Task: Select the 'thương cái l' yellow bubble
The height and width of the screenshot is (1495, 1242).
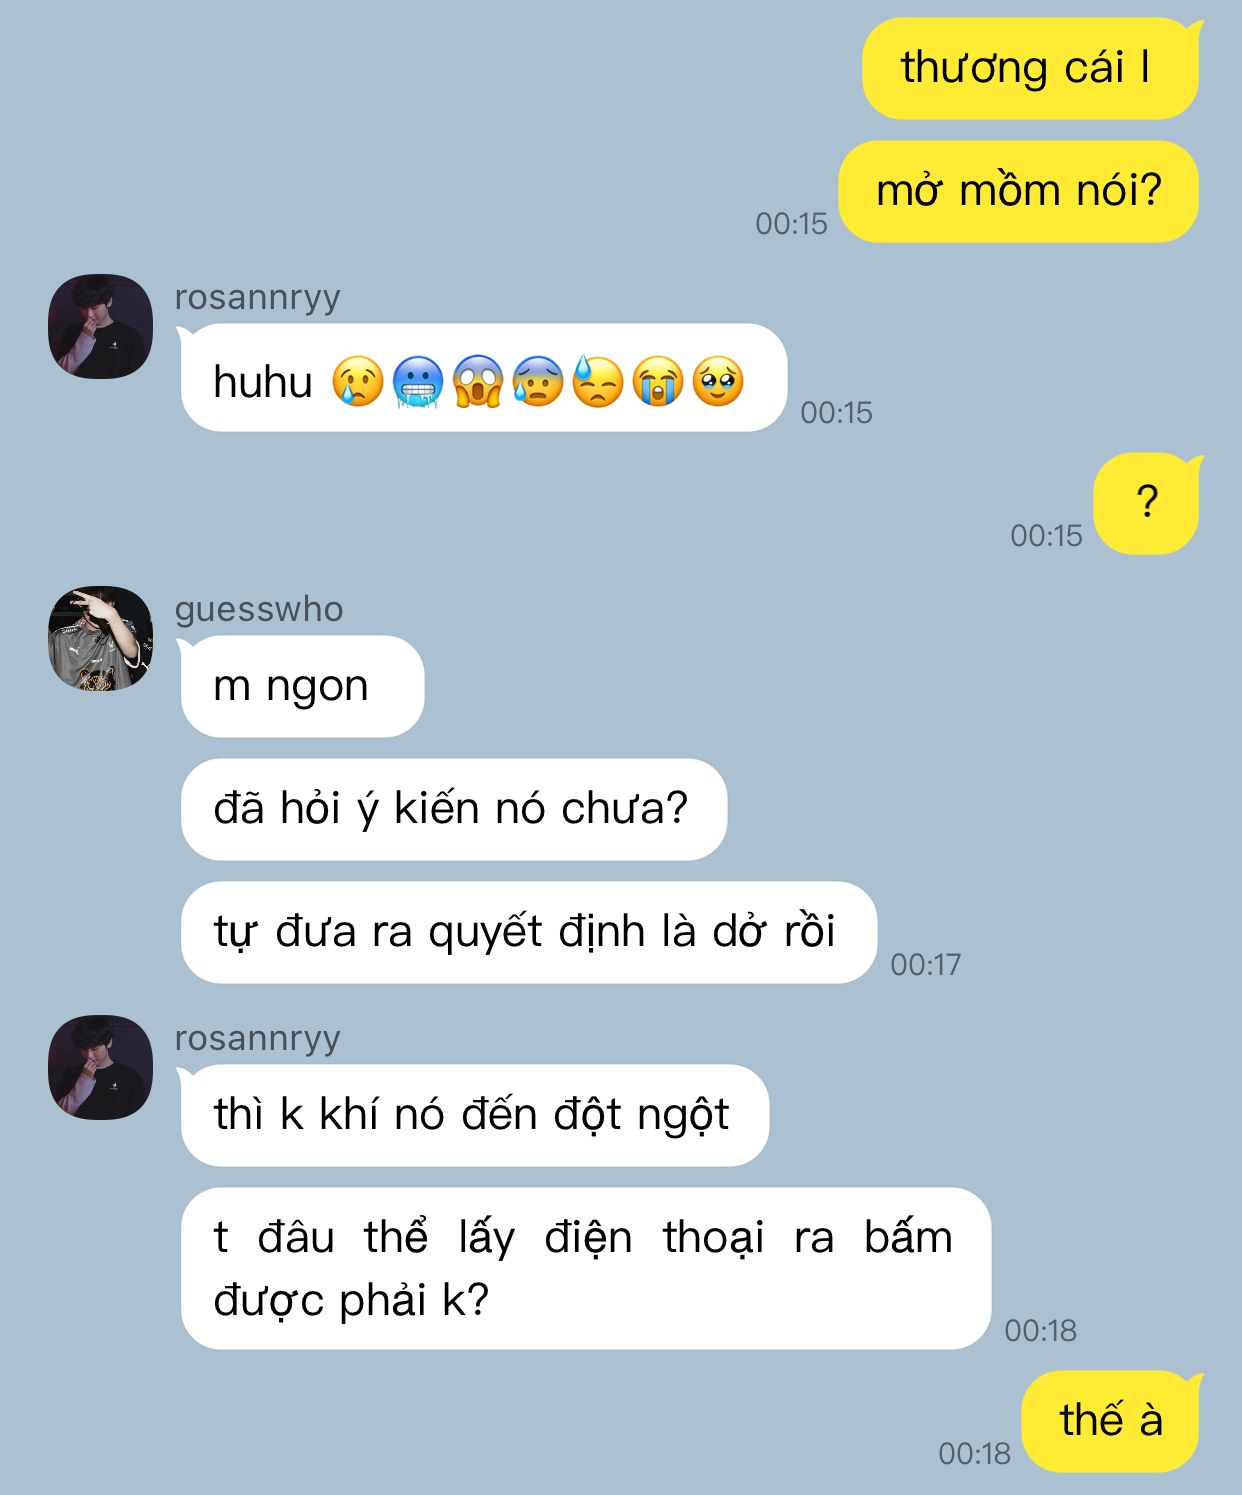Action: click(1030, 69)
